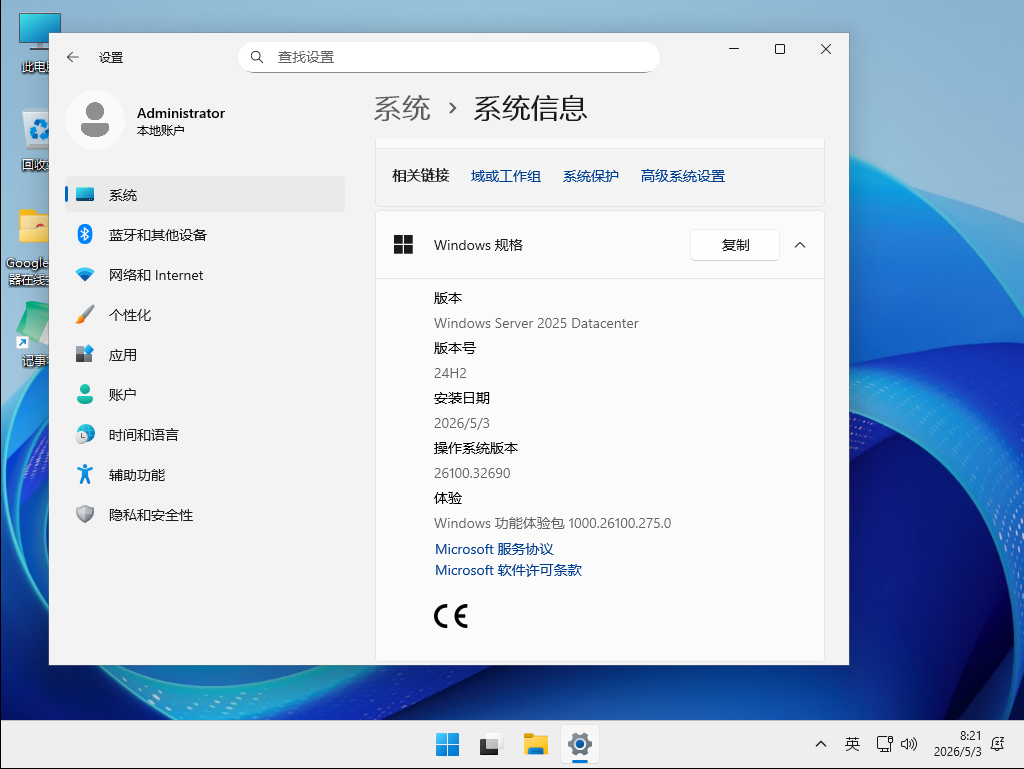
Task: Click the 系统信息 page title
Action: tap(530, 108)
